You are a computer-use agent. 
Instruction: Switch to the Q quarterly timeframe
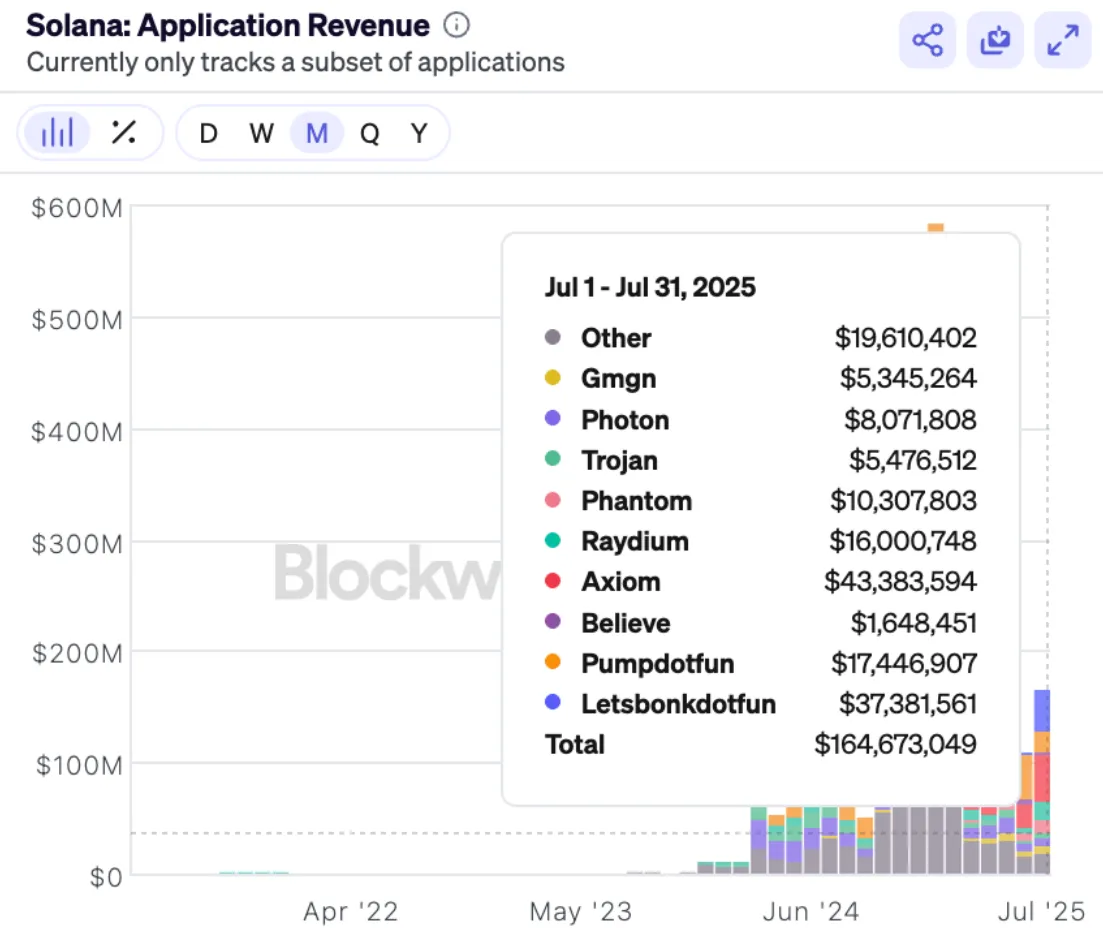point(366,132)
